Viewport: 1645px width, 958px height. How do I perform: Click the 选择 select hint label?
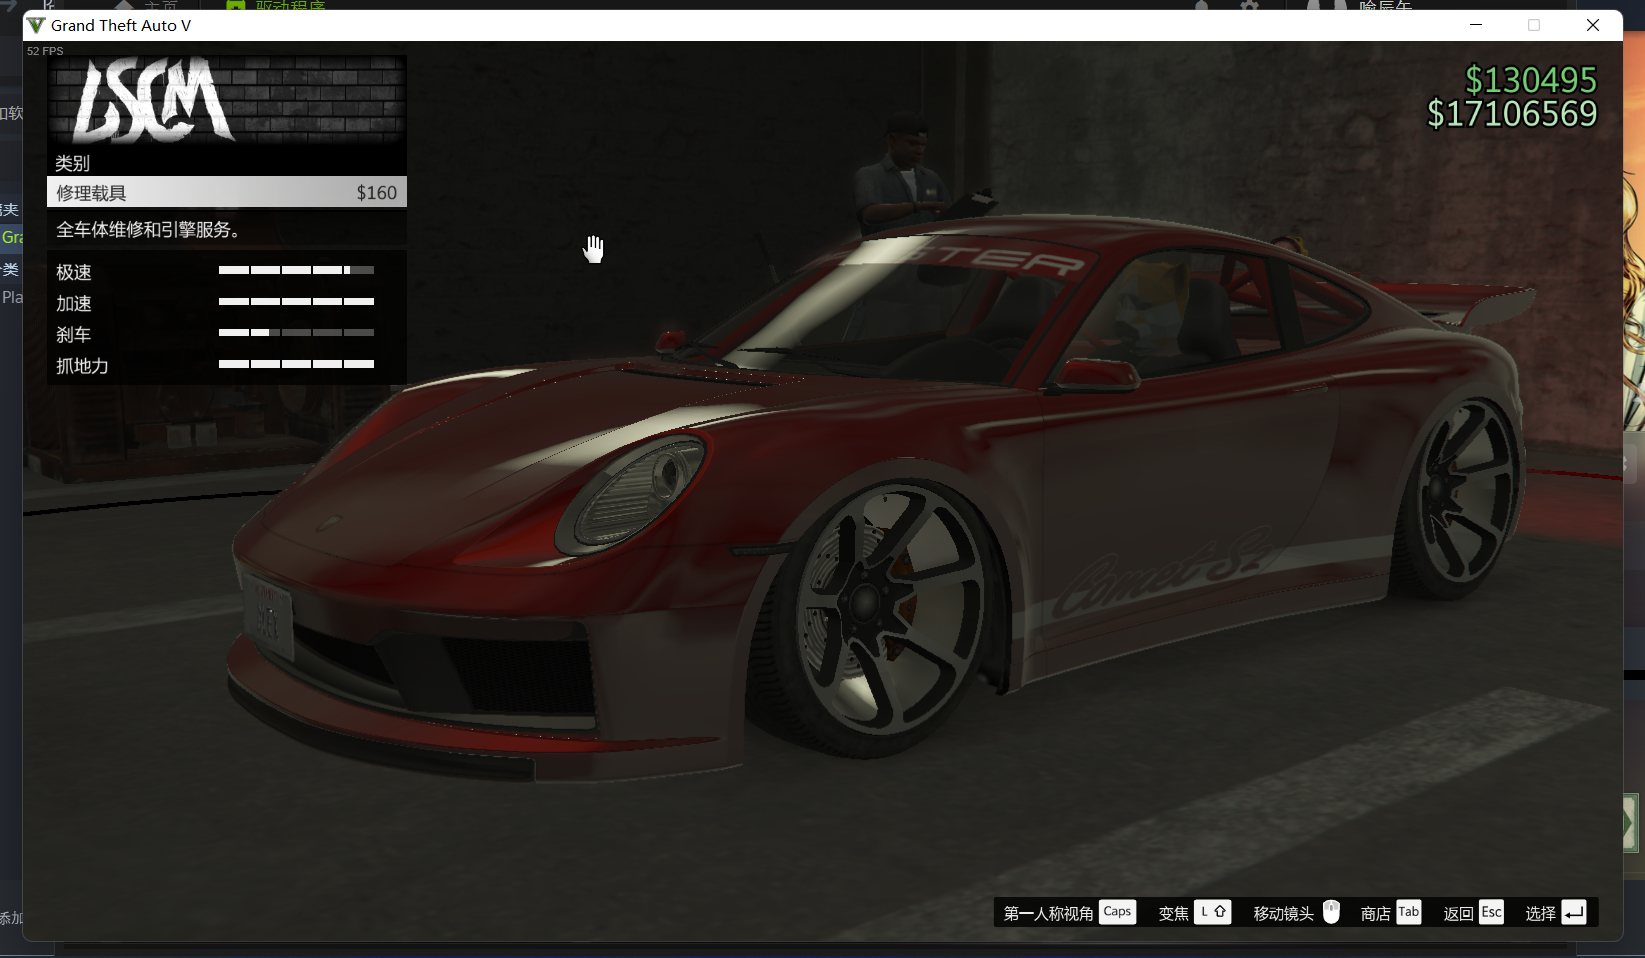coord(1541,913)
